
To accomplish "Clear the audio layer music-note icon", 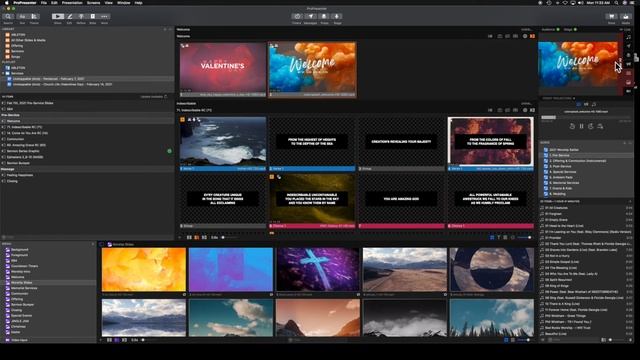I will click(629, 37).
